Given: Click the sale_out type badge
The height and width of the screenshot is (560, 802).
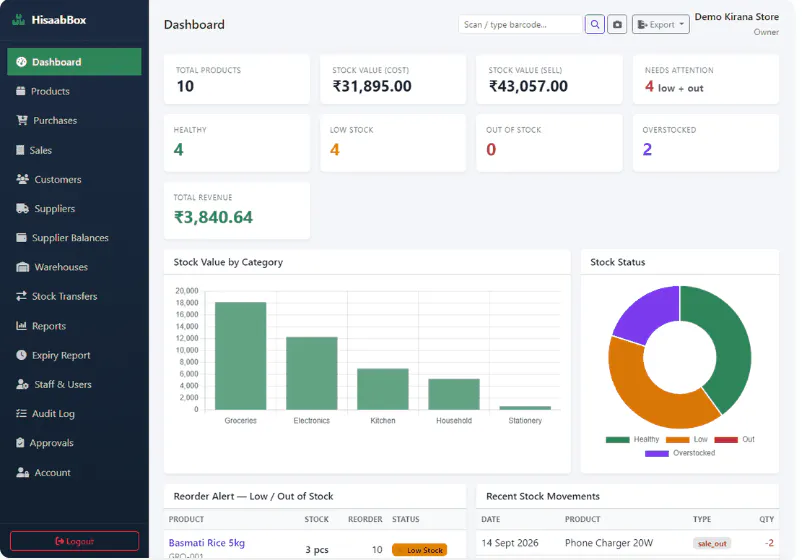Looking at the screenshot, I should 712,543.
